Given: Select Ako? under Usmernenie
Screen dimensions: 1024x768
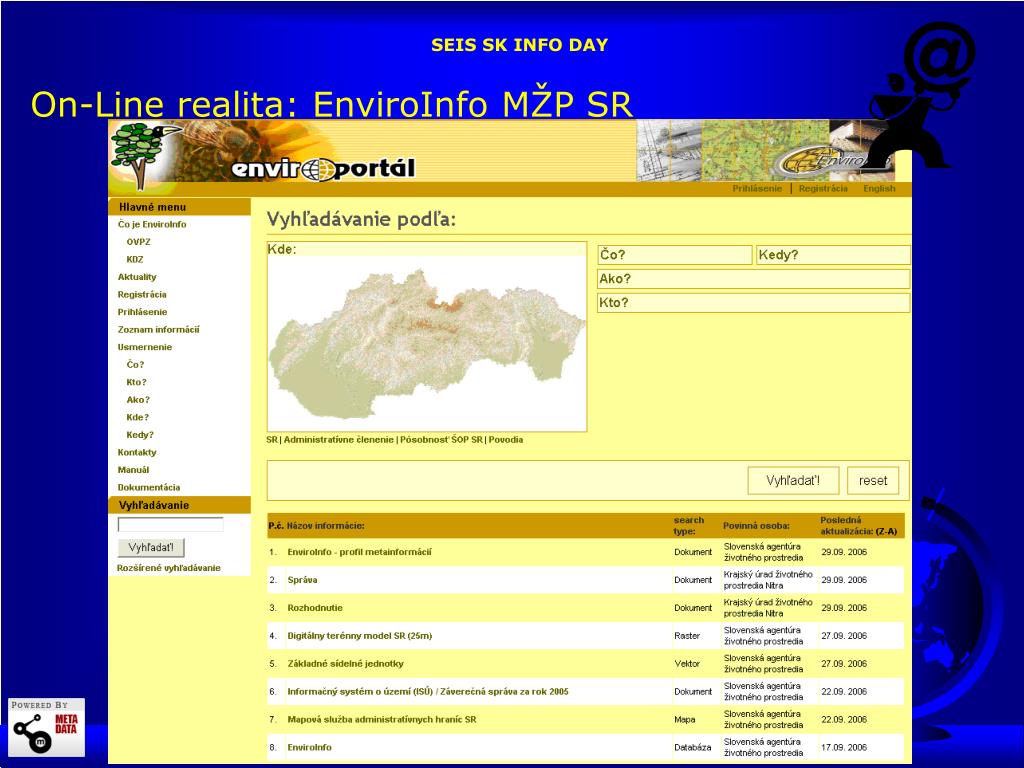Looking at the screenshot, I should (138, 400).
